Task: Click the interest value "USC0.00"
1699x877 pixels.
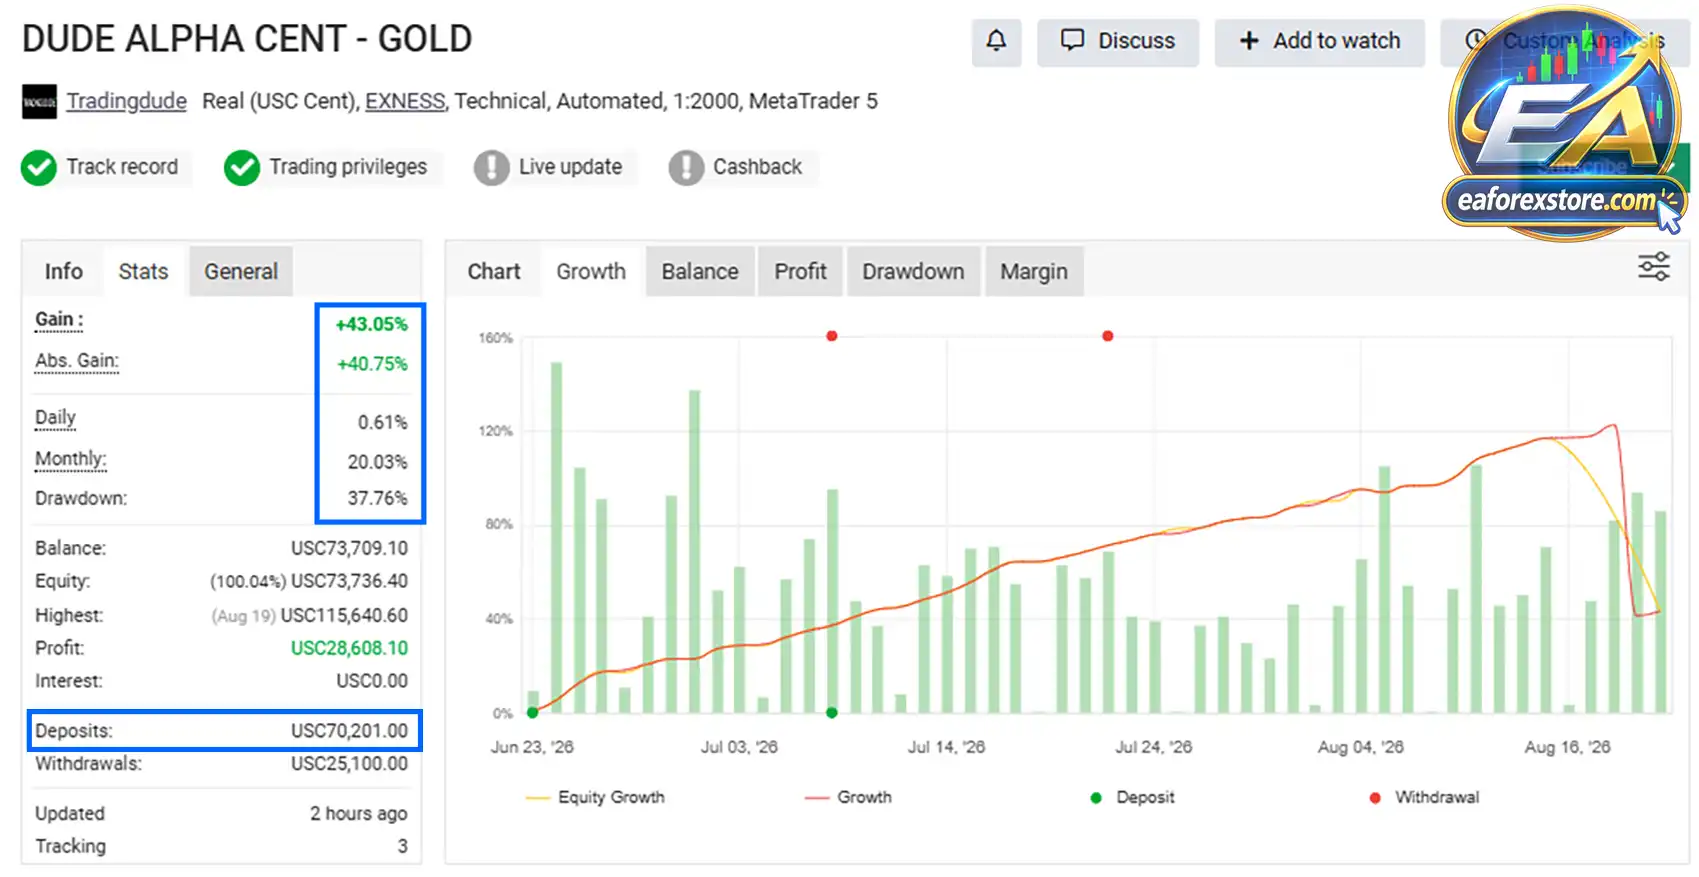Action: coord(372,681)
